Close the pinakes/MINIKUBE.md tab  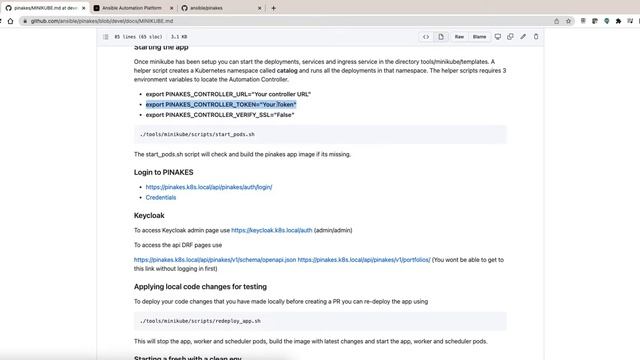(x=84, y=8)
